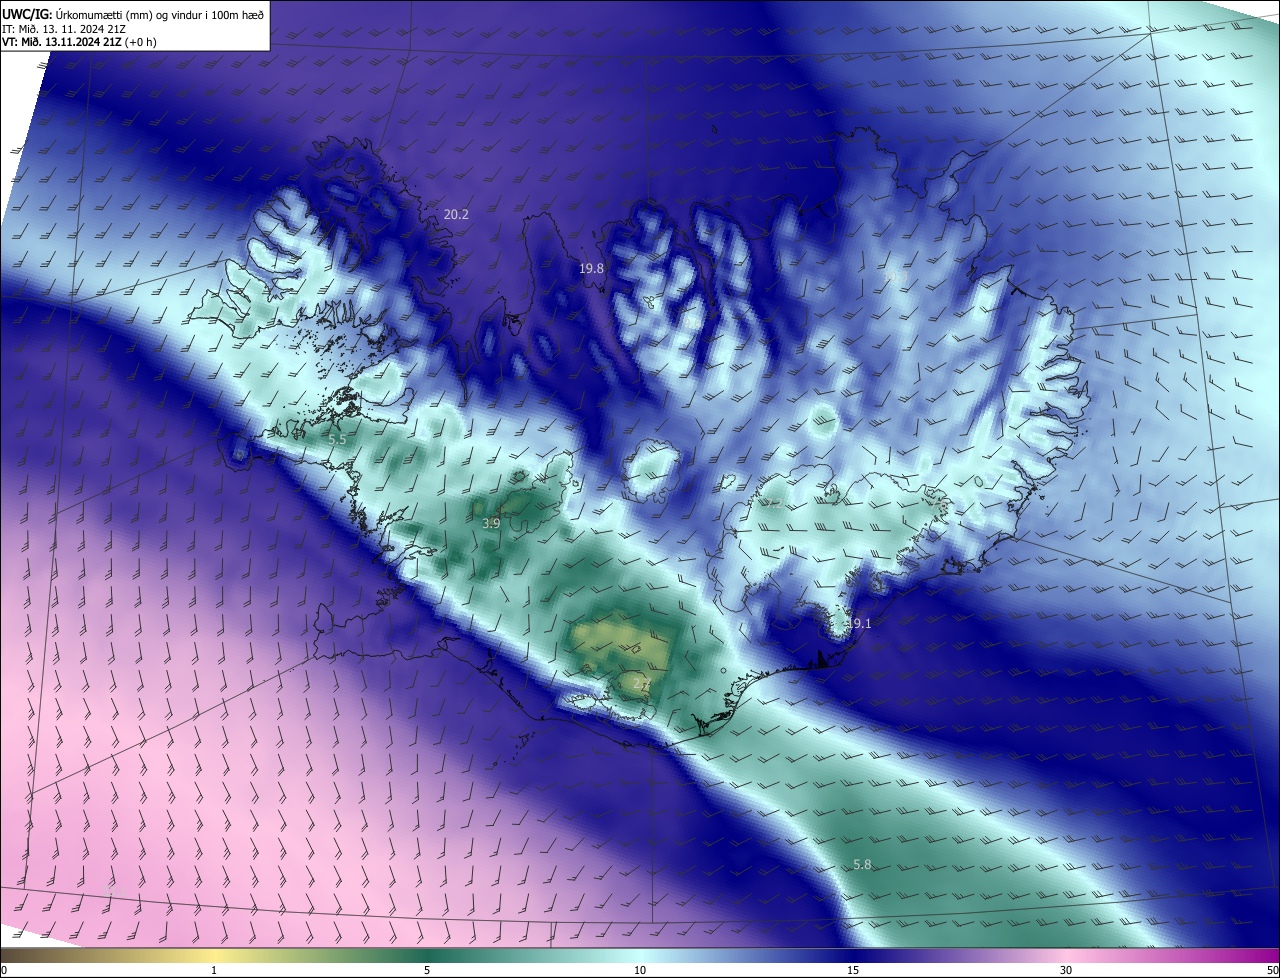Screen dimensions: 1280x978
Task: Select the 5 tick on the color scale
Action: 427,970
